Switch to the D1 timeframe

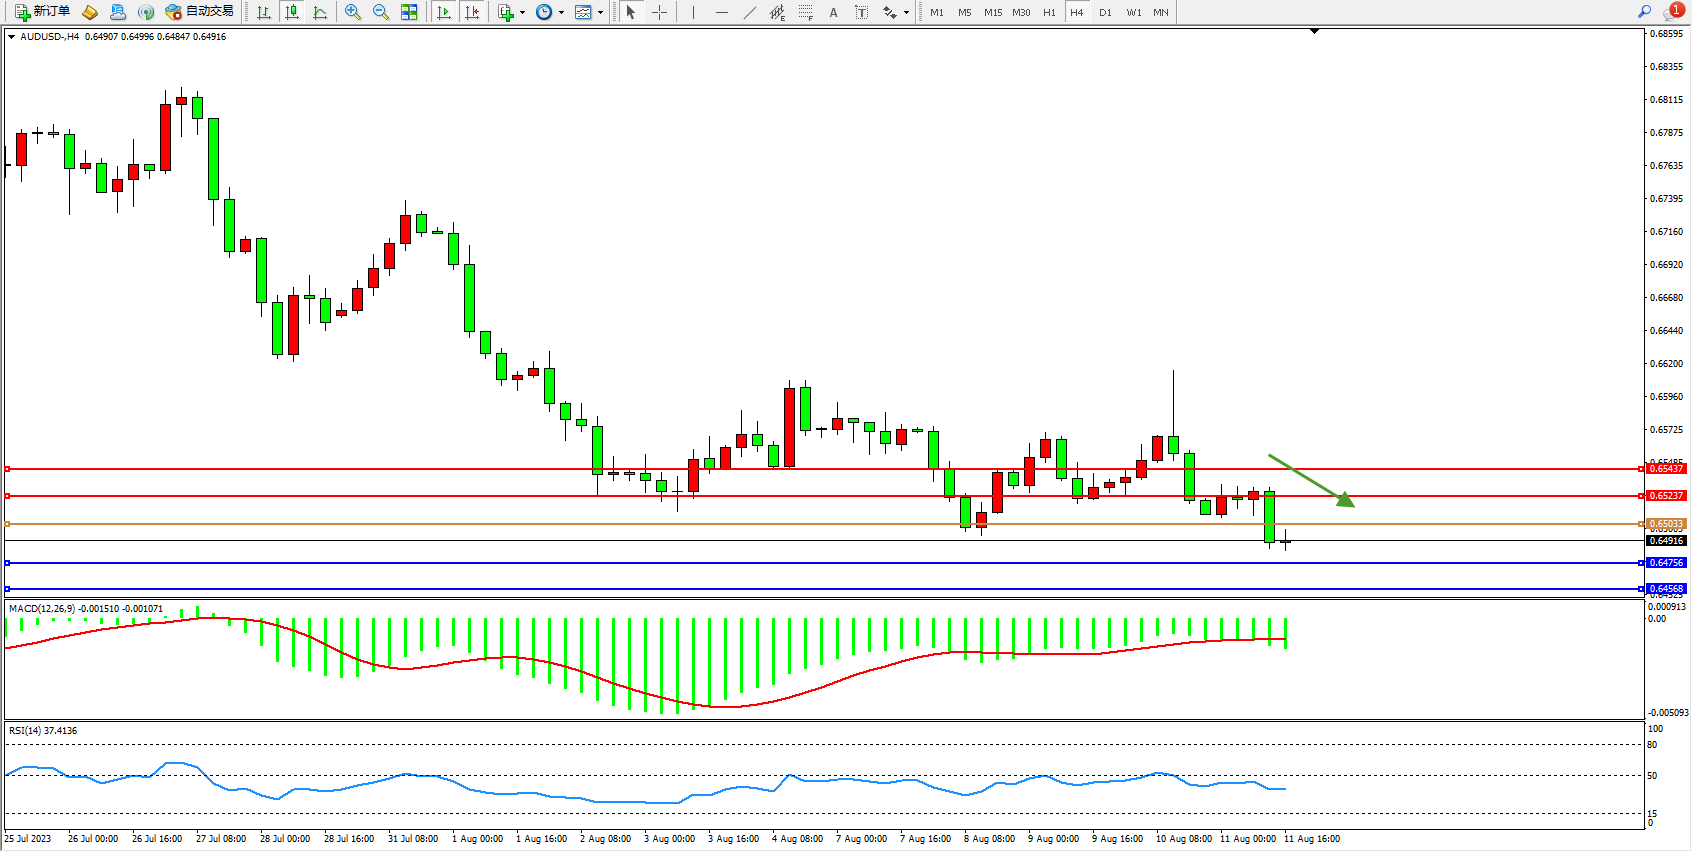pyautogui.click(x=1105, y=12)
